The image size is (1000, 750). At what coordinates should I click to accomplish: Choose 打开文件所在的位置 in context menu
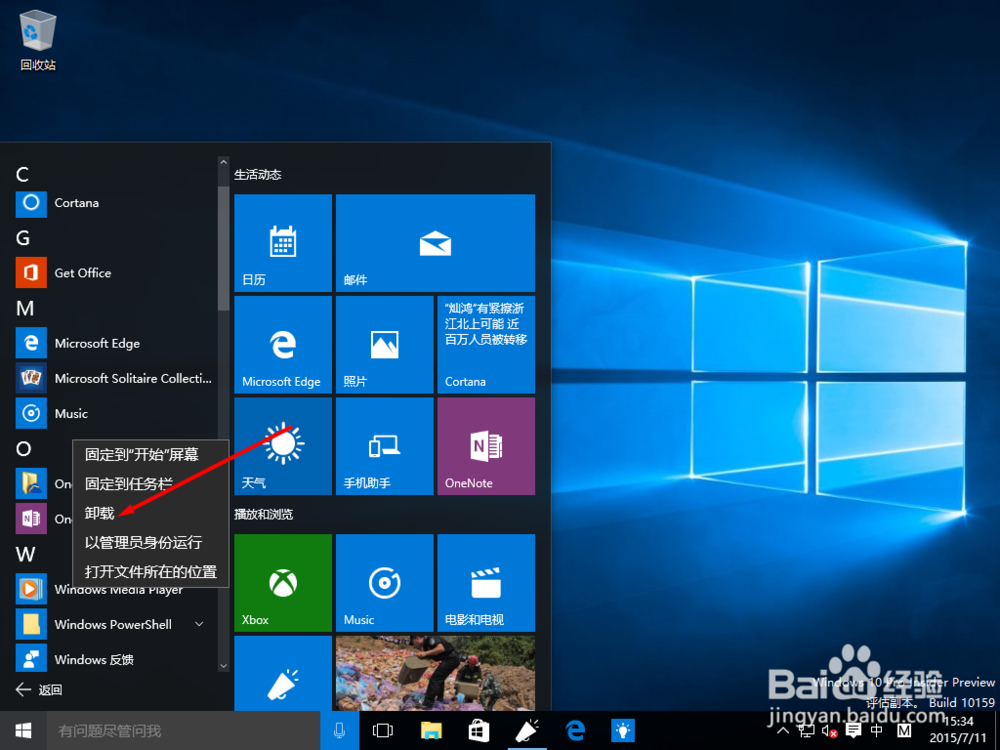[x=151, y=571]
